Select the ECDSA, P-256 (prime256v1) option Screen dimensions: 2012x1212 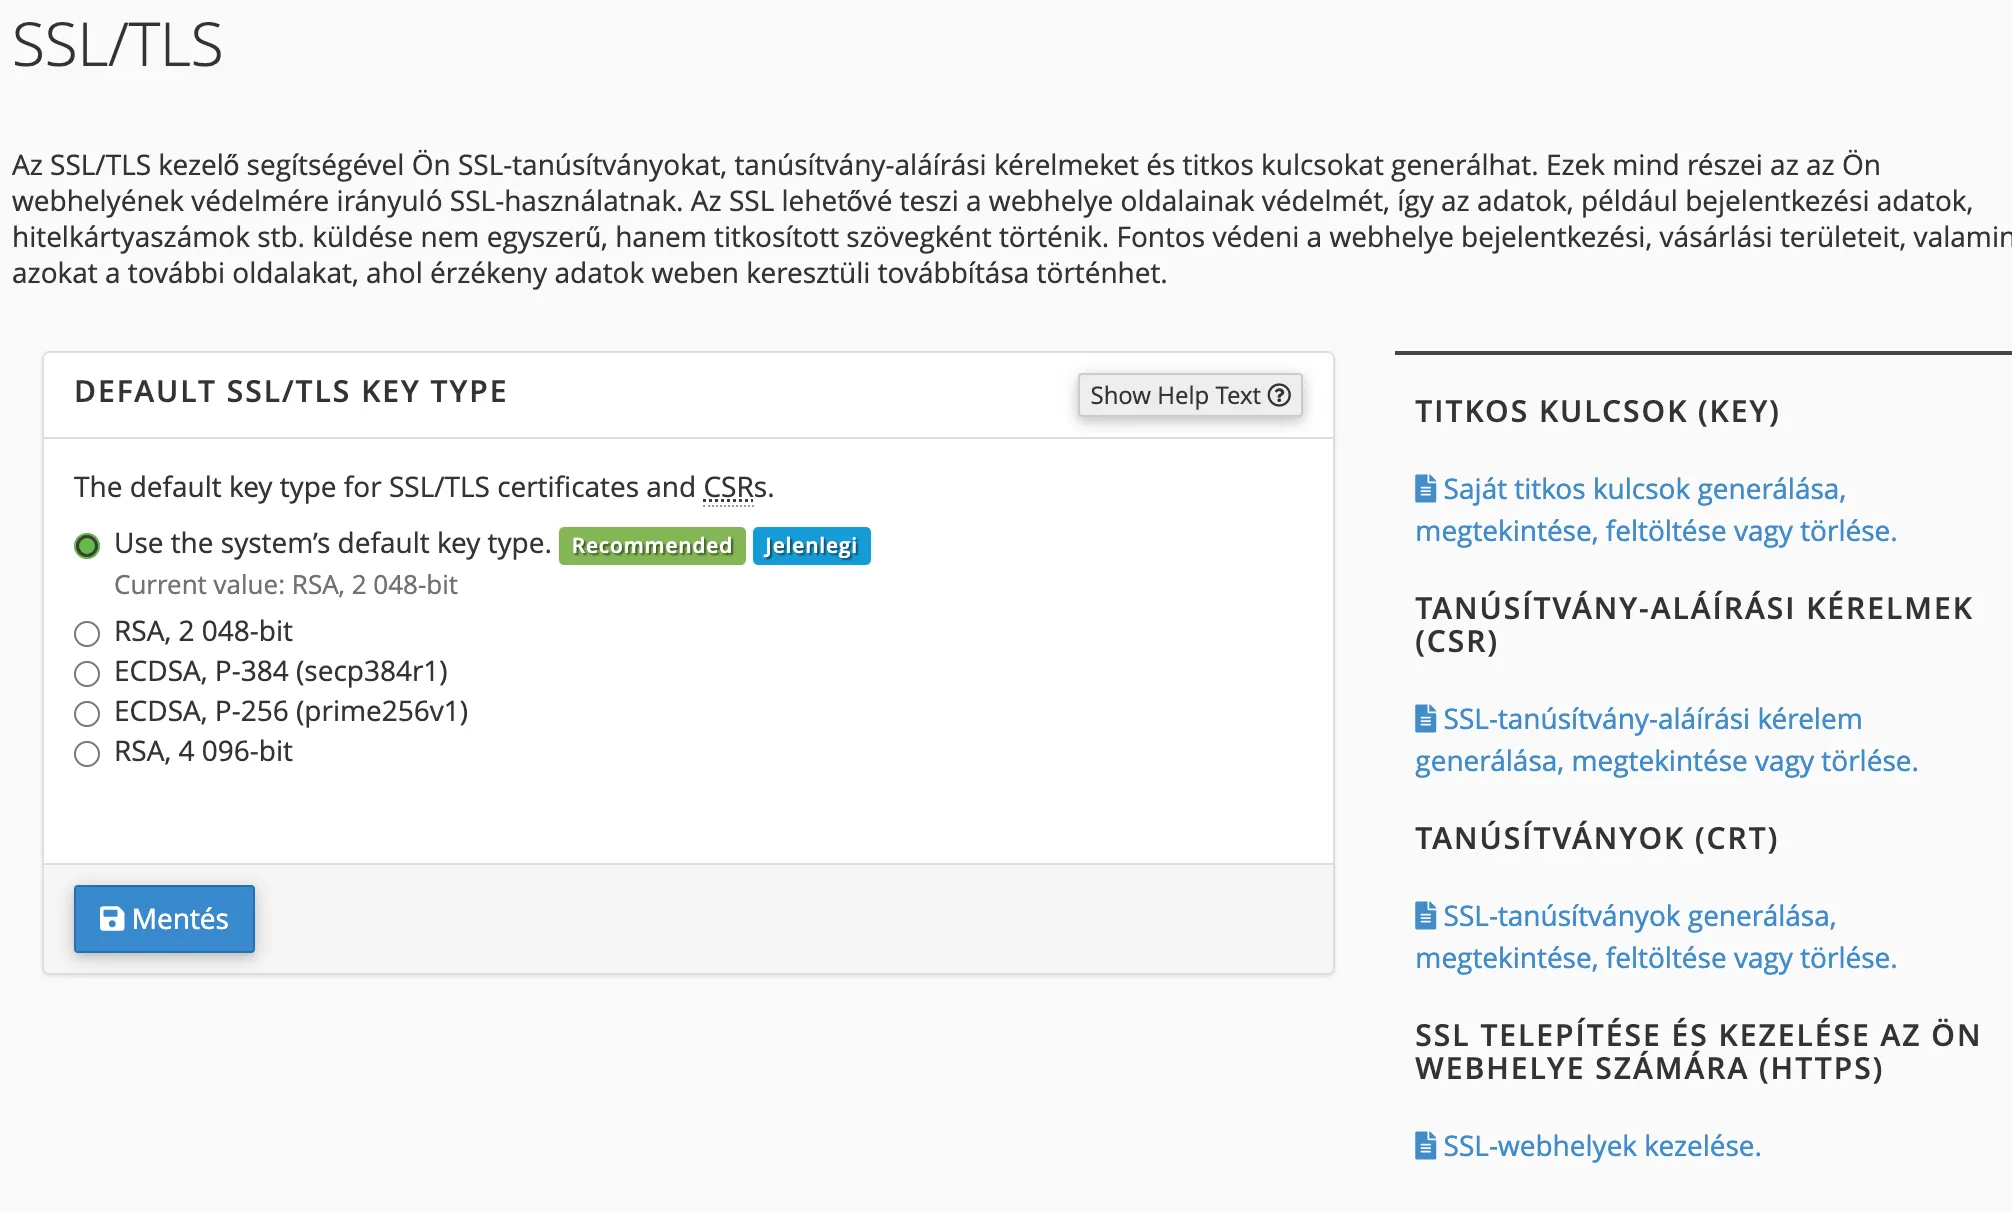point(86,712)
